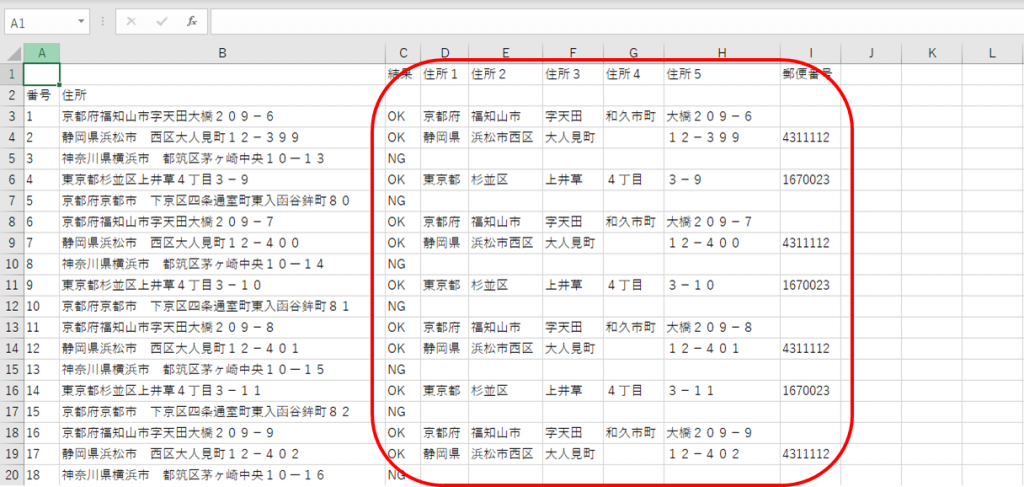The width and height of the screenshot is (1024, 487).
Task: Select row 1 header
Action: pos(12,74)
